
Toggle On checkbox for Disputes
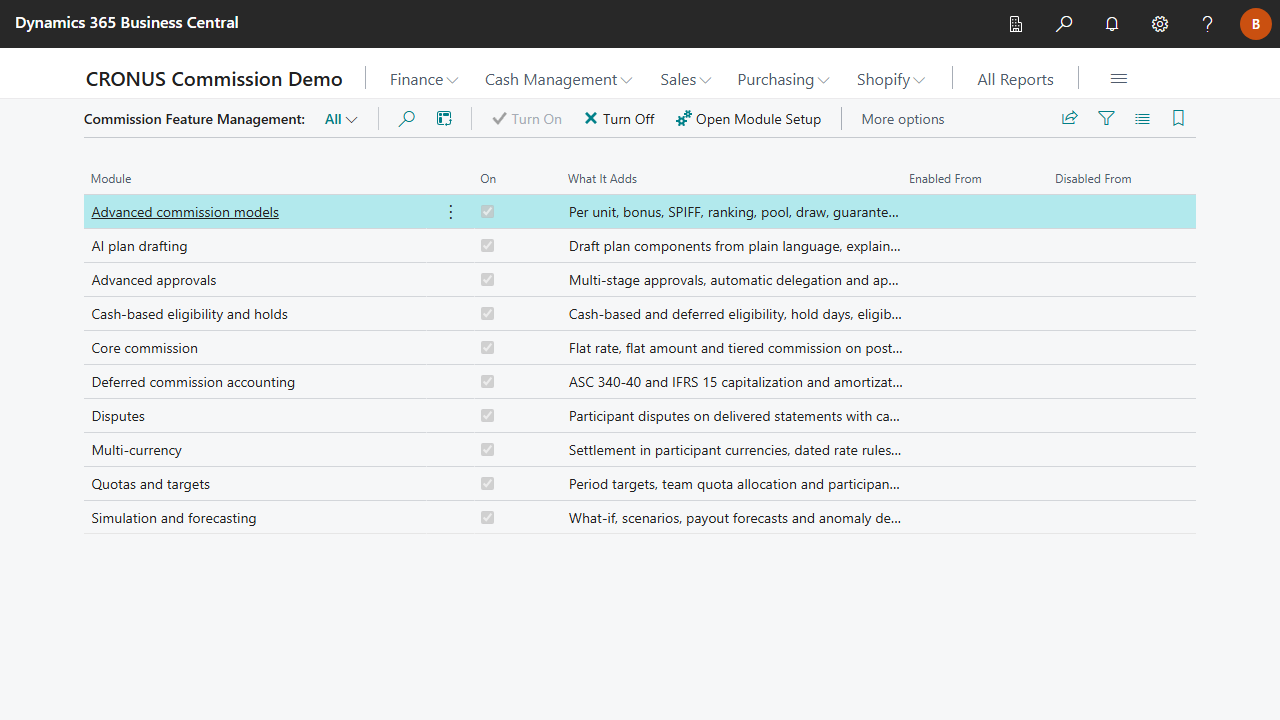(488, 416)
